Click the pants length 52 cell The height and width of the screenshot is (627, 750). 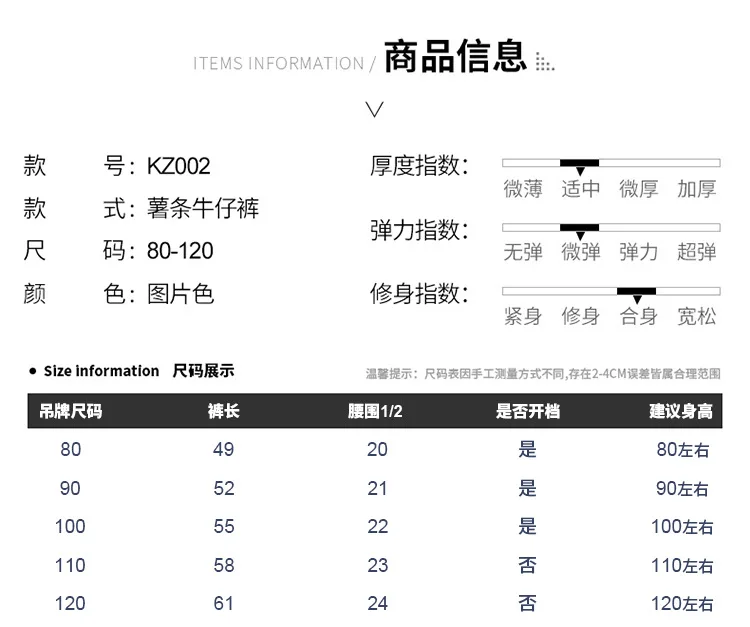(x=224, y=488)
